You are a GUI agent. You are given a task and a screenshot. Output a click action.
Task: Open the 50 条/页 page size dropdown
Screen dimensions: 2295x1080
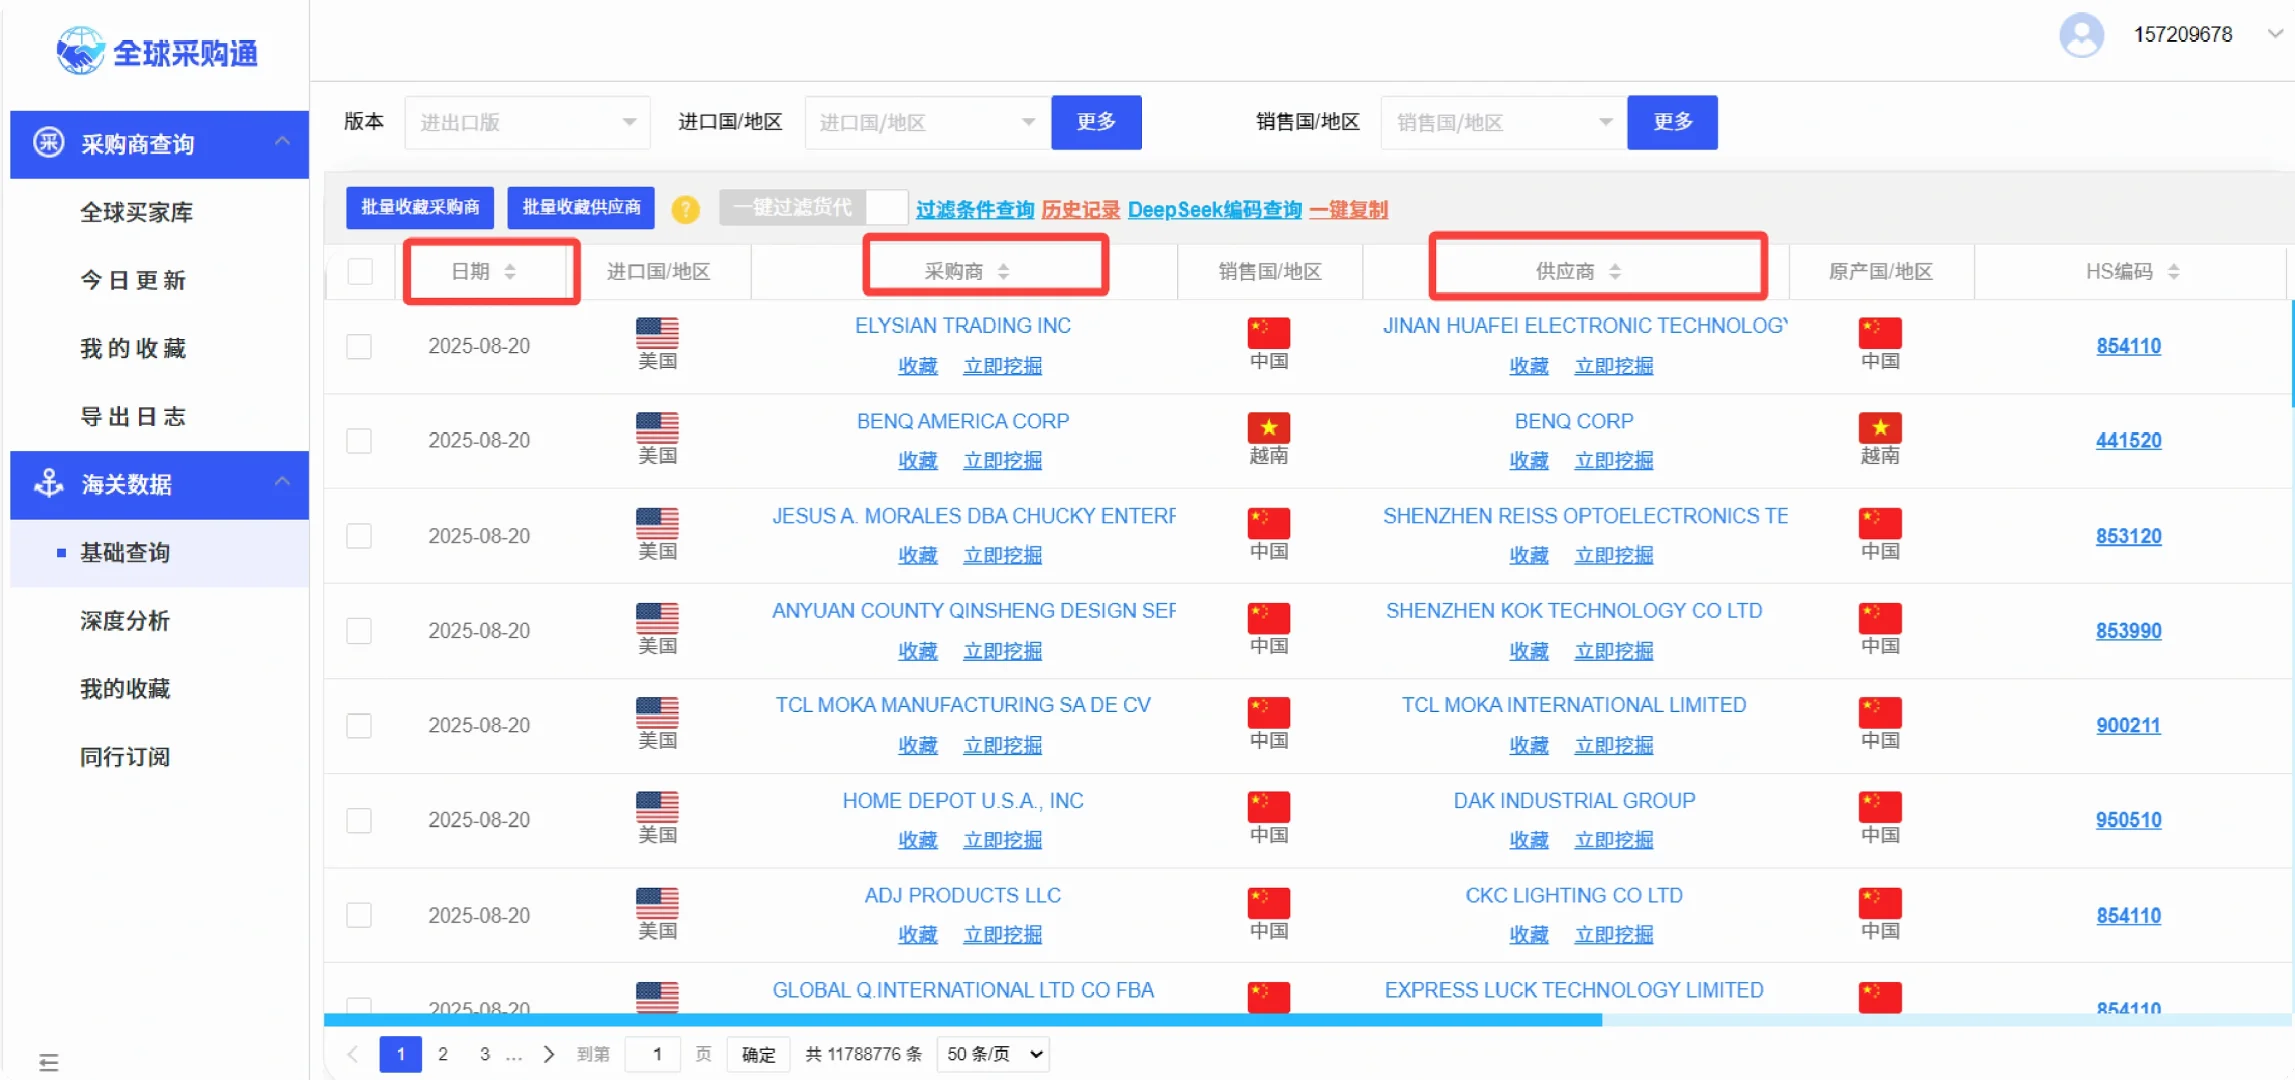(993, 1054)
